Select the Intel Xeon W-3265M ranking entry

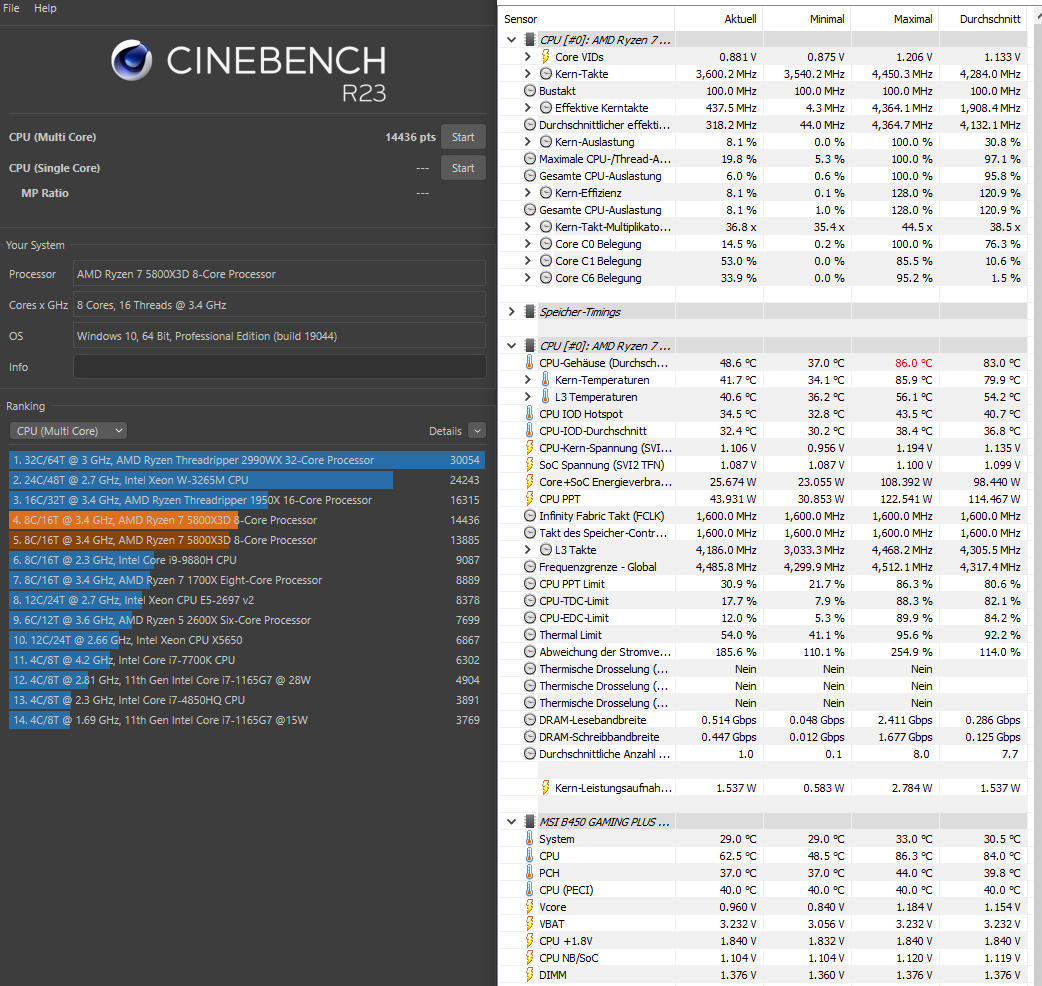click(247, 480)
